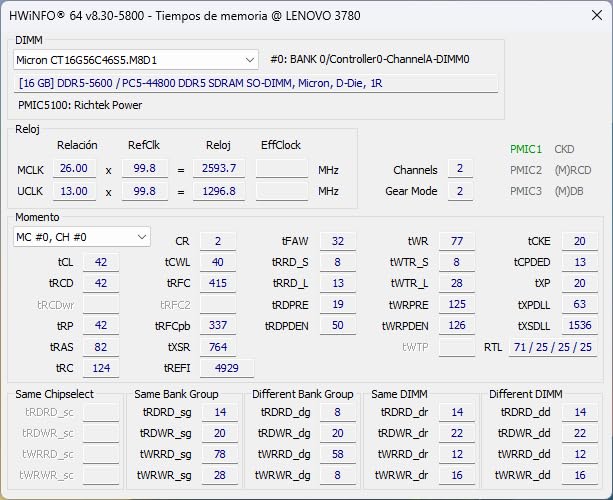613x500 pixels.
Task: Click the tWRWR_sg value 28
Action: click(x=220, y=475)
